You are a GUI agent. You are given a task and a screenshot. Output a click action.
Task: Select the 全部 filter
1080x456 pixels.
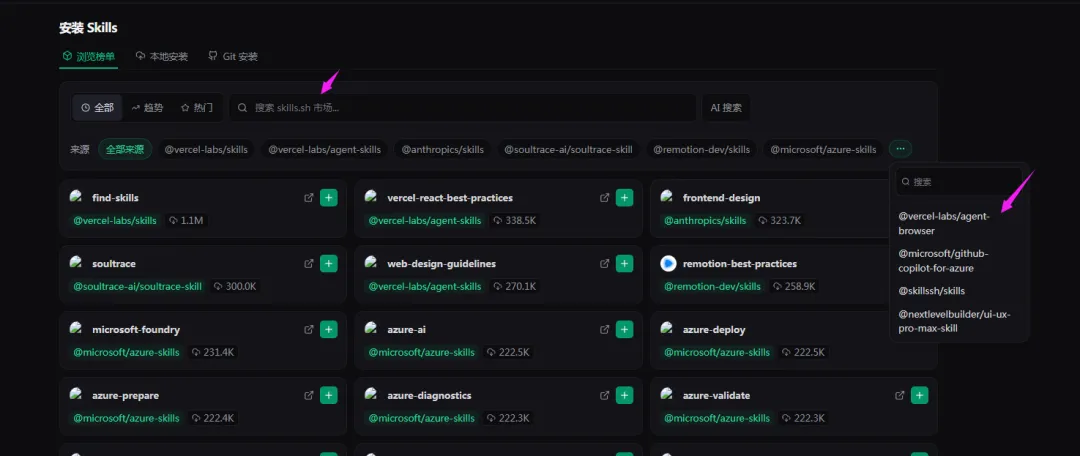97,107
